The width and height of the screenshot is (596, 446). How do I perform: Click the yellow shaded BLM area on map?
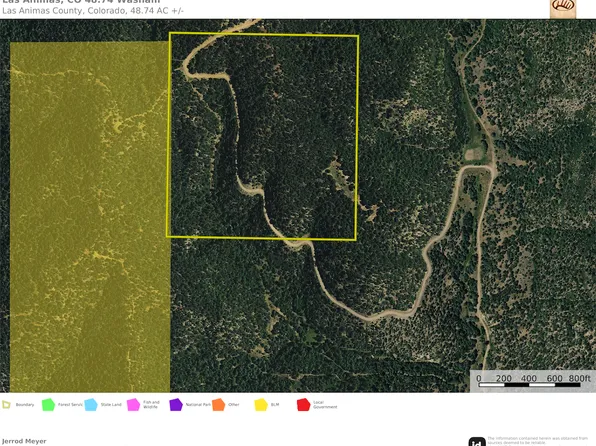pyautogui.click(x=90, y=217)
